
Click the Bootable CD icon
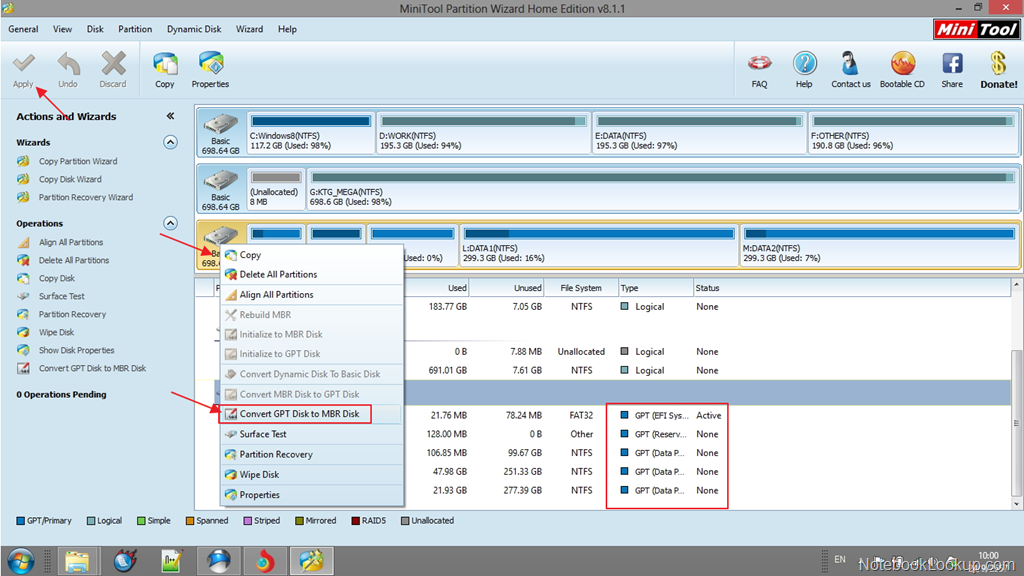[902, 68]
